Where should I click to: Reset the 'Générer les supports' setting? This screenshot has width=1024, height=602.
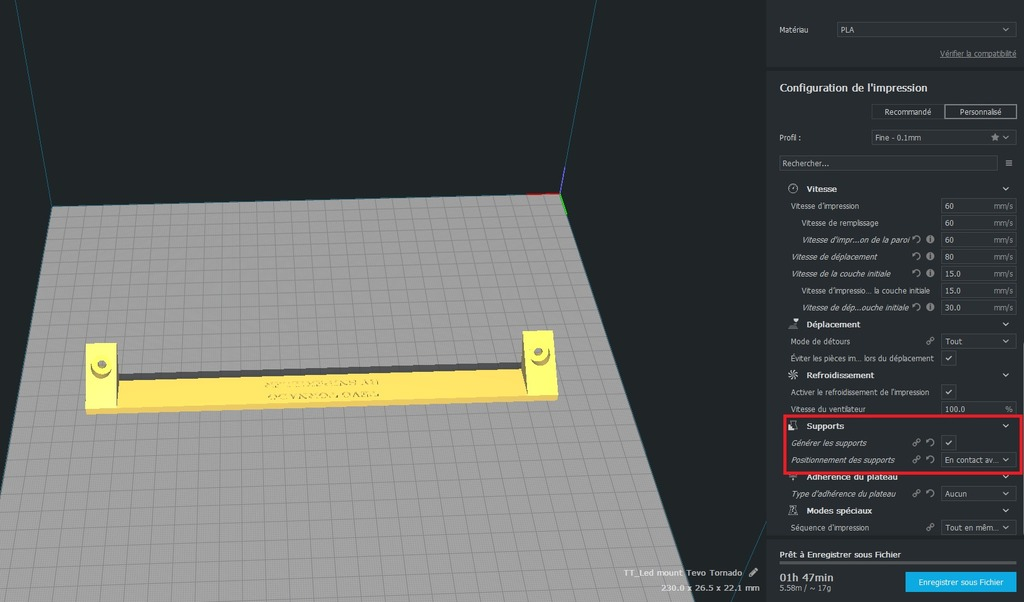(930, 443)
